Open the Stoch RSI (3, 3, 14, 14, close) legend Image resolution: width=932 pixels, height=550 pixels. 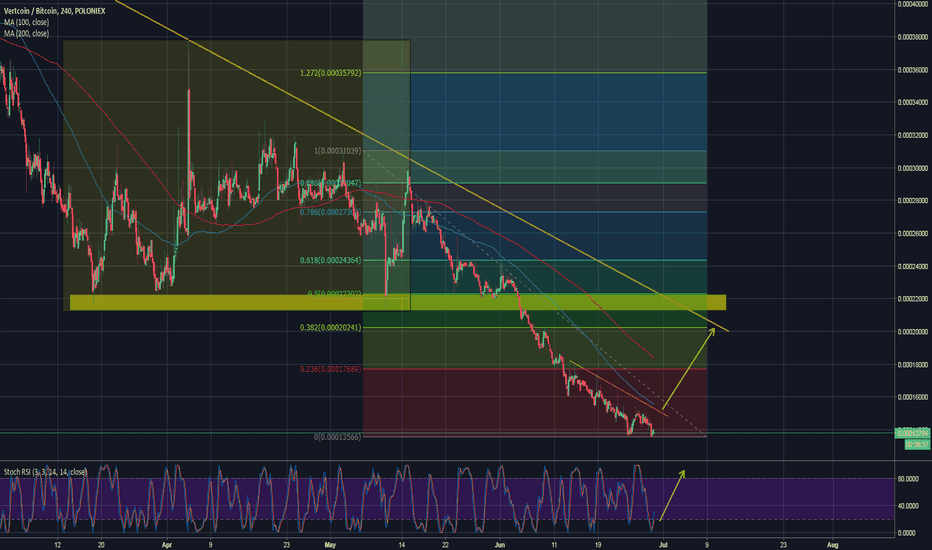click(45, 472)
